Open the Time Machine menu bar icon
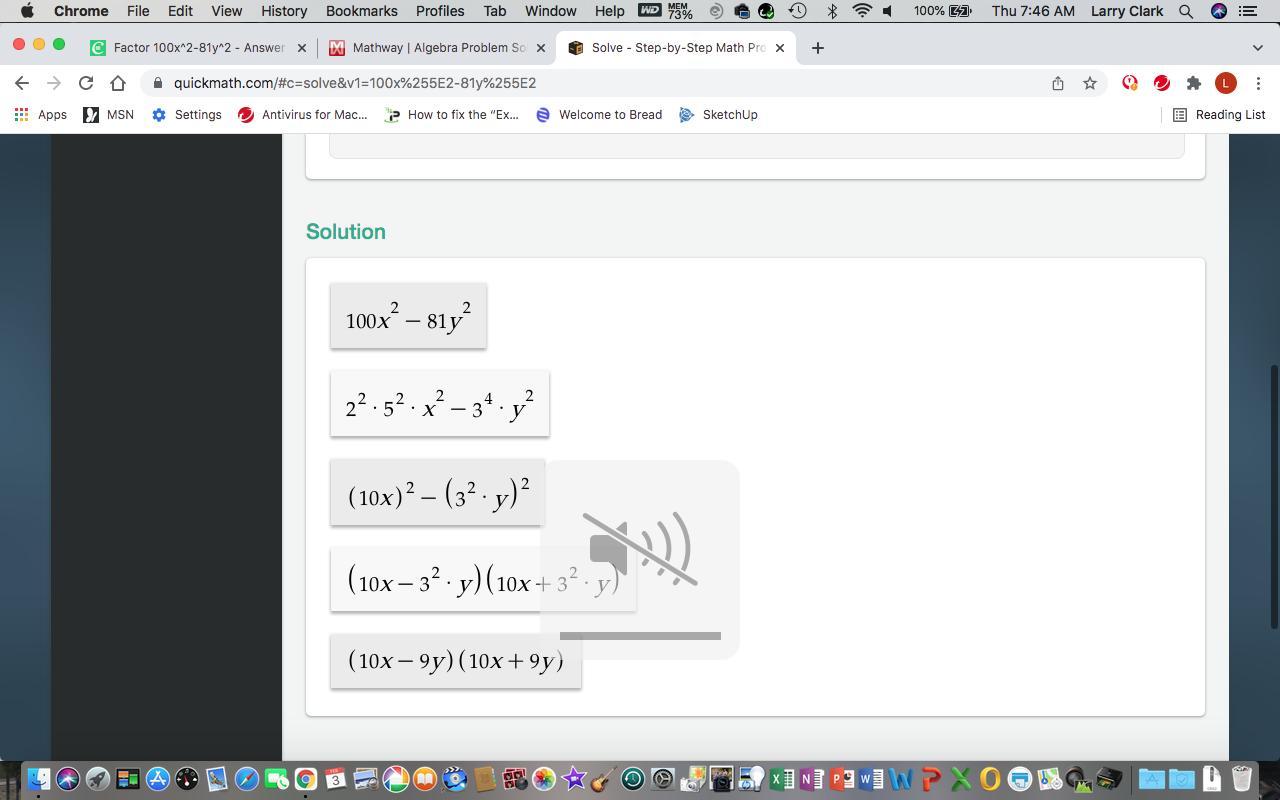Screen dimensions: 1280x800 [x=797, y=11]
